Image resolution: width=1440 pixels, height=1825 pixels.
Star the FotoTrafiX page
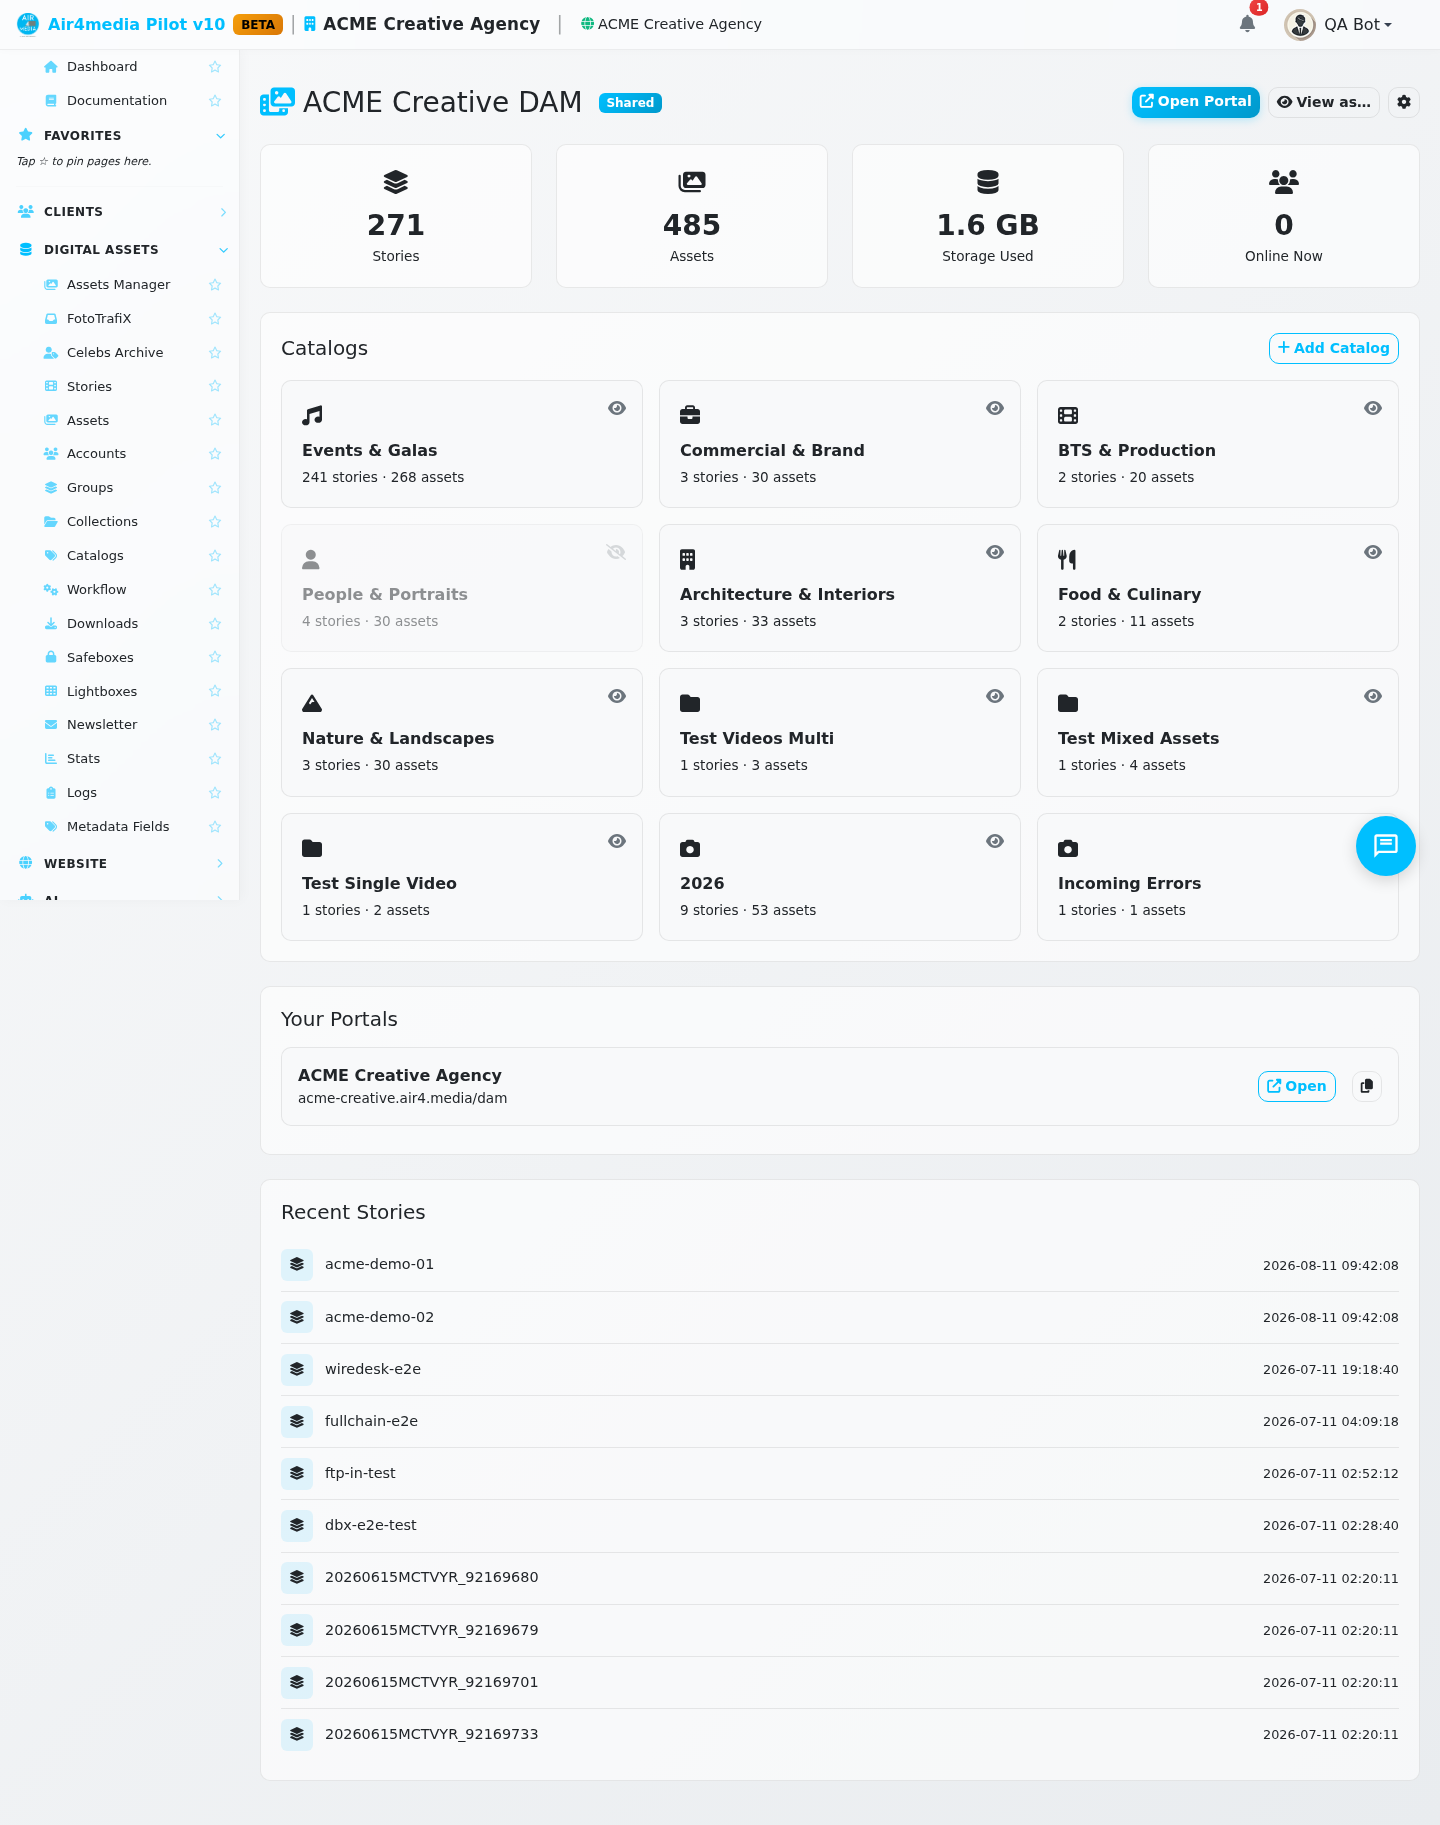tap(215, 319)
